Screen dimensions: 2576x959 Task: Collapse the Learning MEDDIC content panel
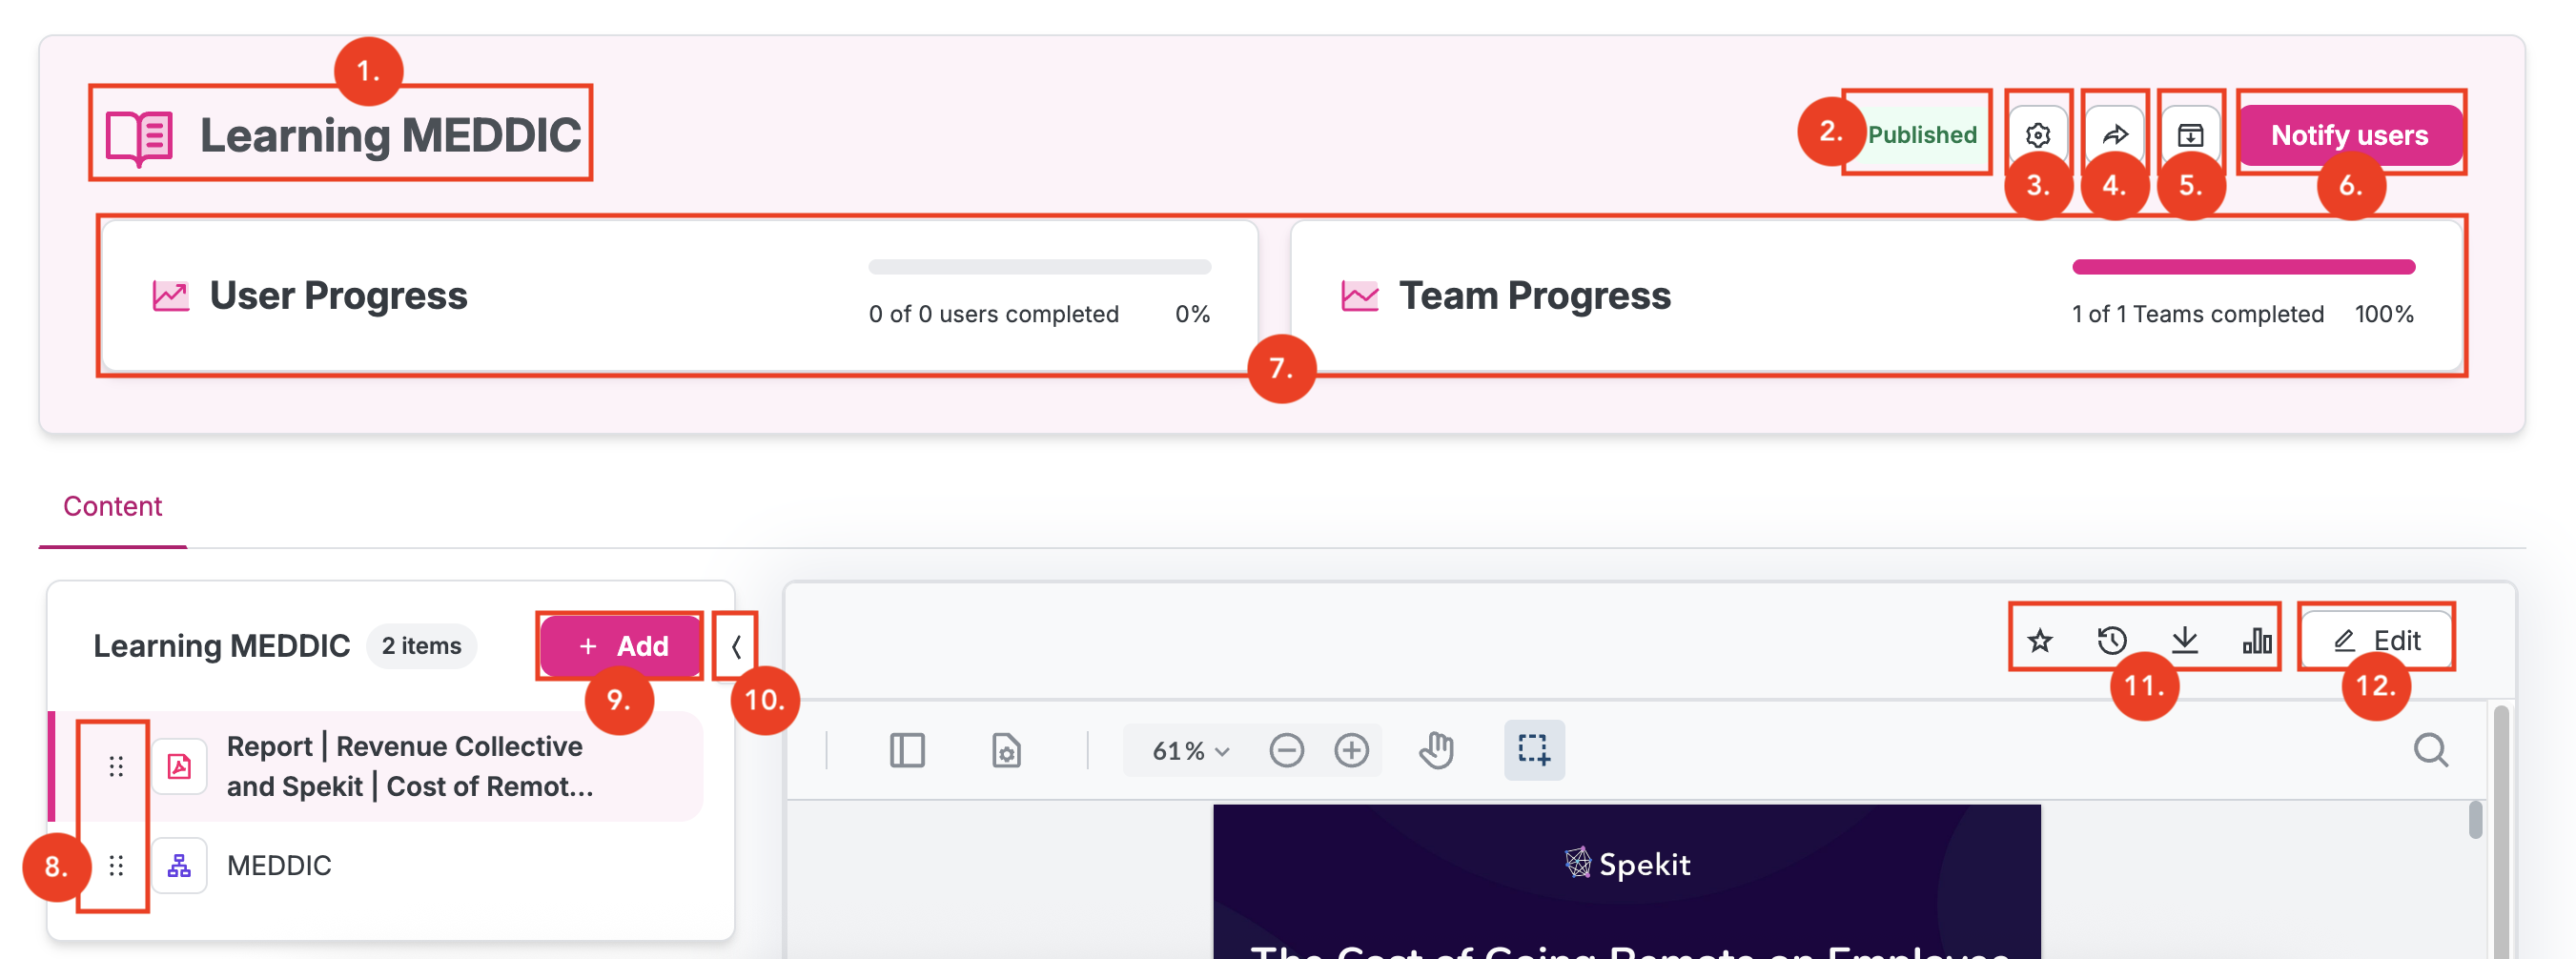pos(736,646)
